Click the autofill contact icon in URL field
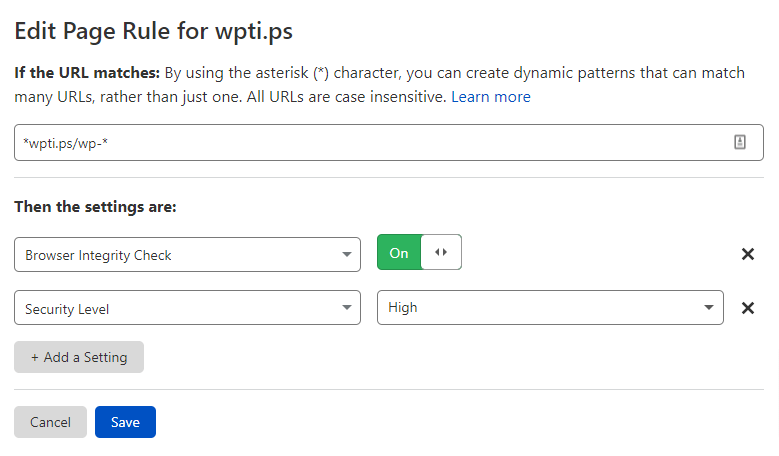This screenshot has width=779, height=456. [740, 142]
